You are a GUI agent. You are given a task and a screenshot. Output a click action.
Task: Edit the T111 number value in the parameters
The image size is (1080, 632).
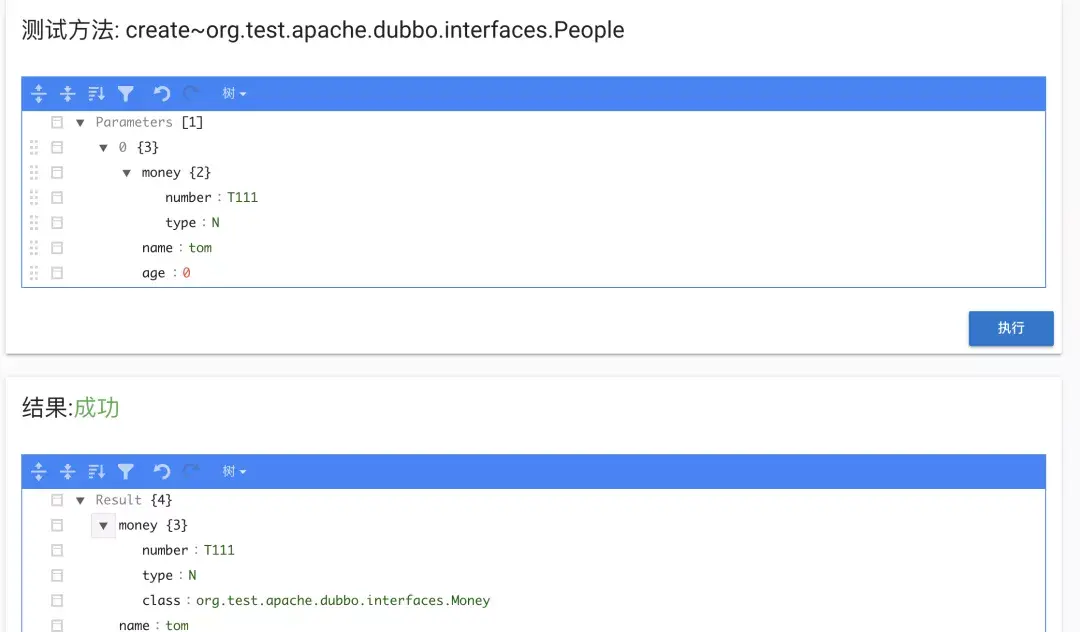242,198
